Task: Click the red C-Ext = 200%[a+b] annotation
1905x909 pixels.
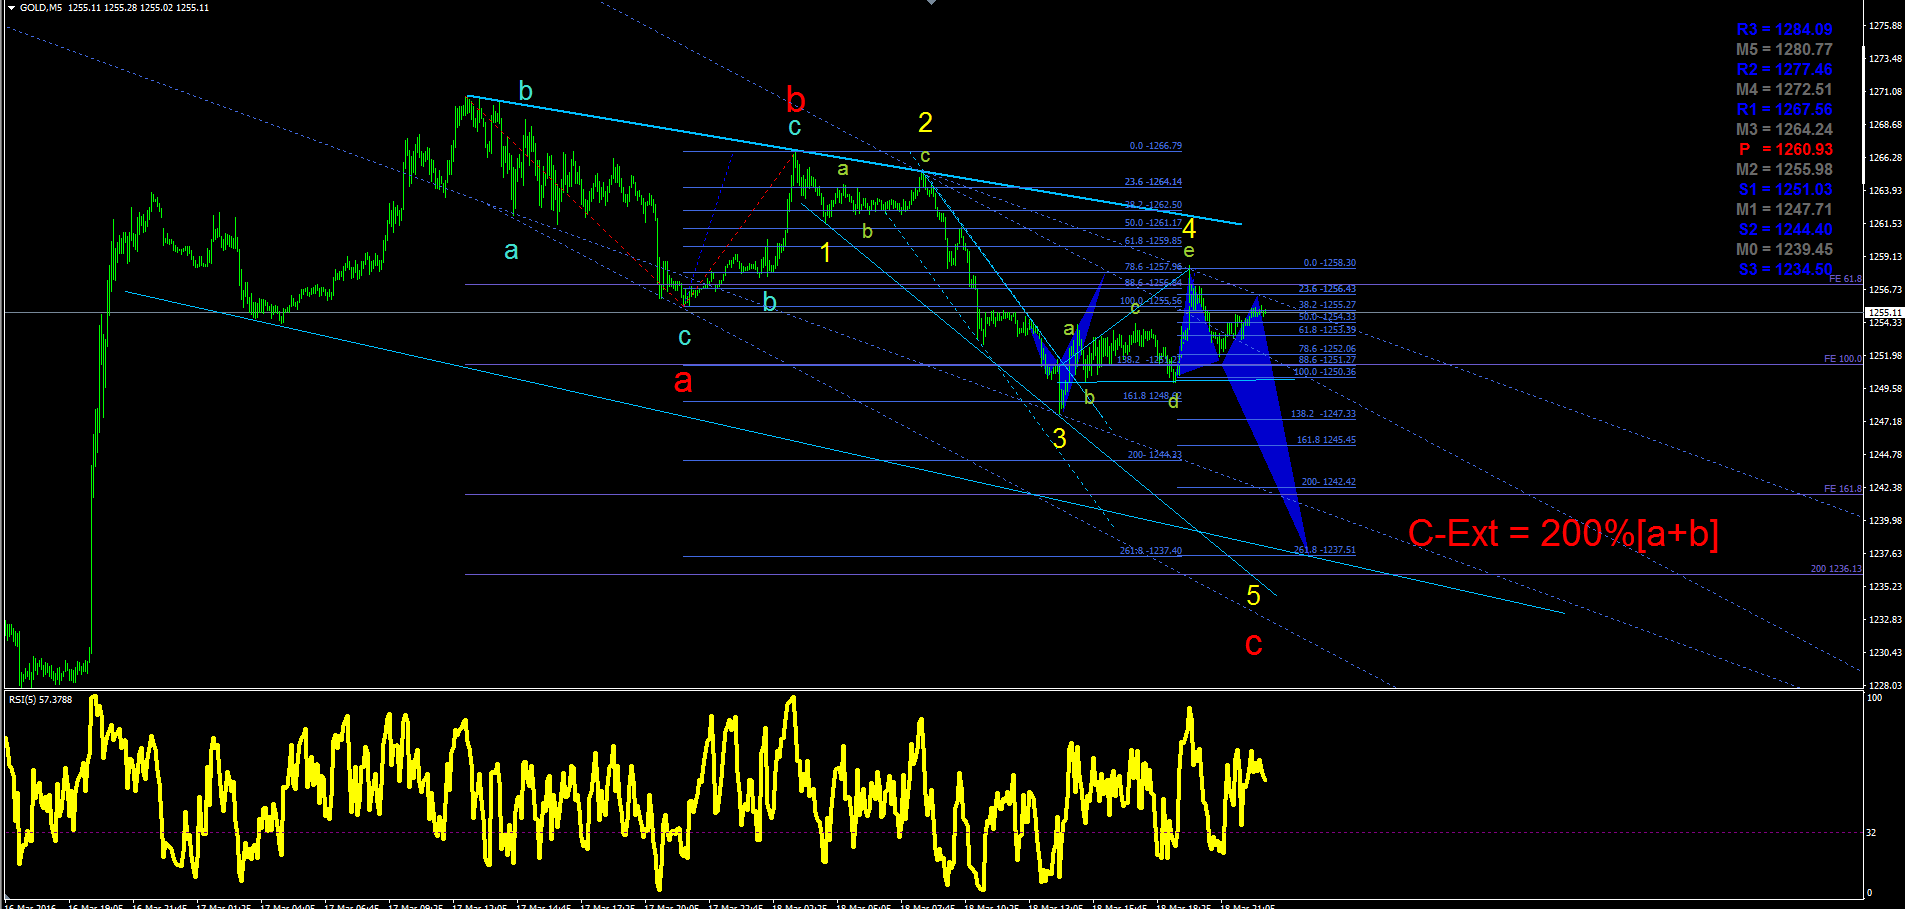Action: [1563, 534]
